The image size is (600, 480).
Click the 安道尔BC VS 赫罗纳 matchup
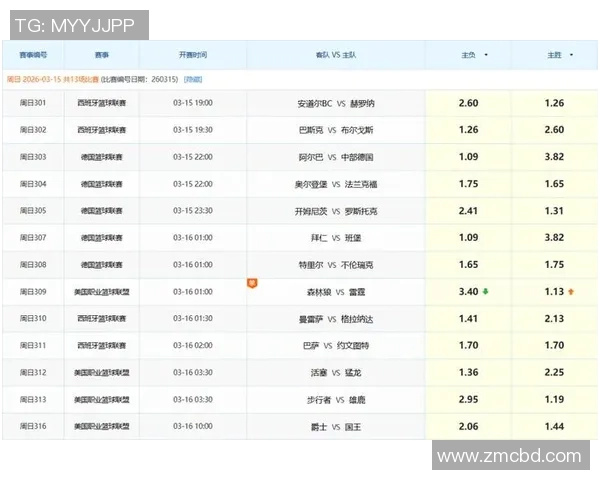336,104
